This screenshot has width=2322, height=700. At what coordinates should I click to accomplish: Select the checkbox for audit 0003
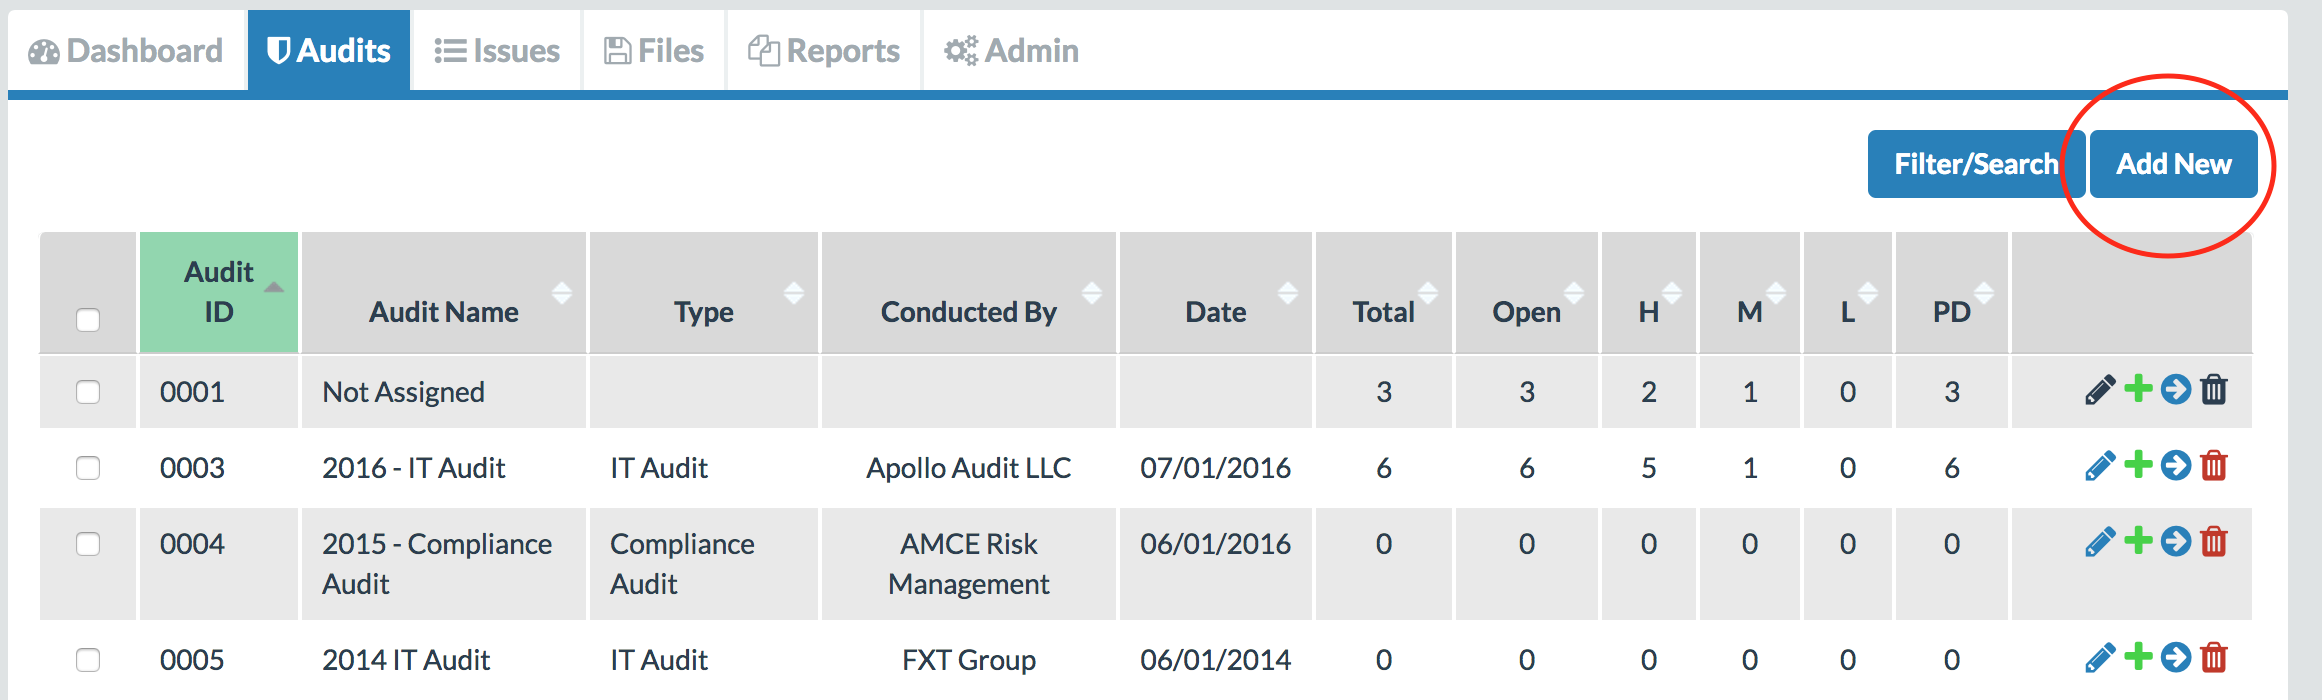[x=88, y=467]
